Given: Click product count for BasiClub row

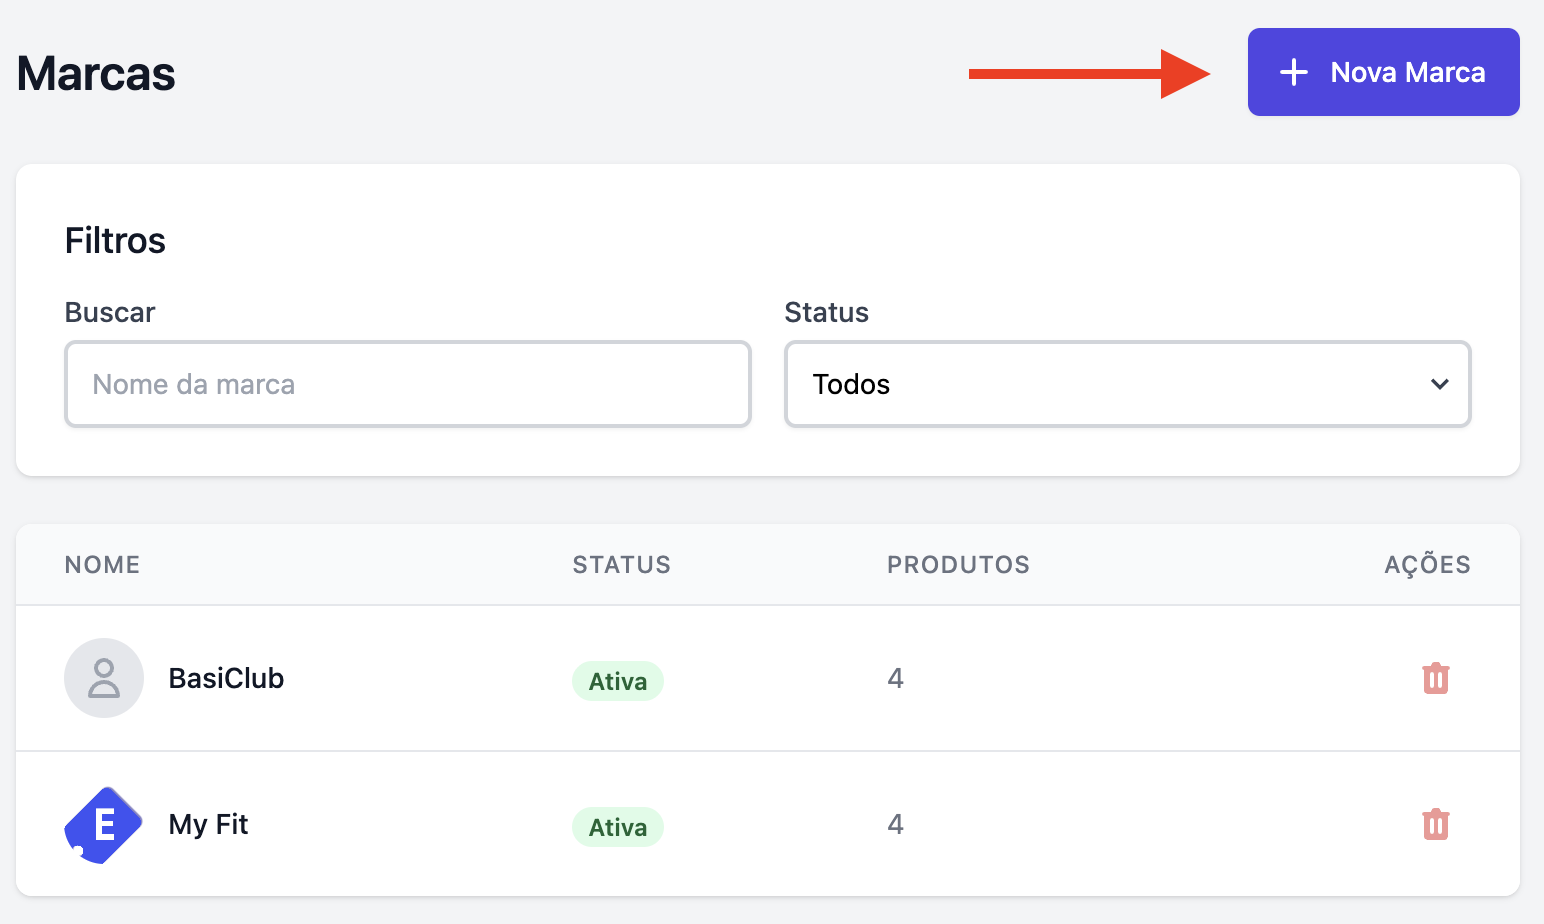Looking at the screenshot, I should pyautogui.click(x=895, y=678).
